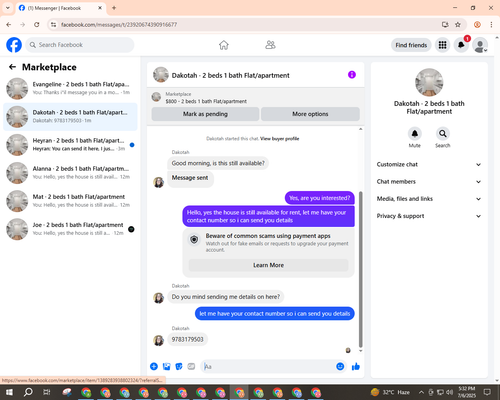
Task: Open the Home feed icon
Action: click(x=224, y=45)
